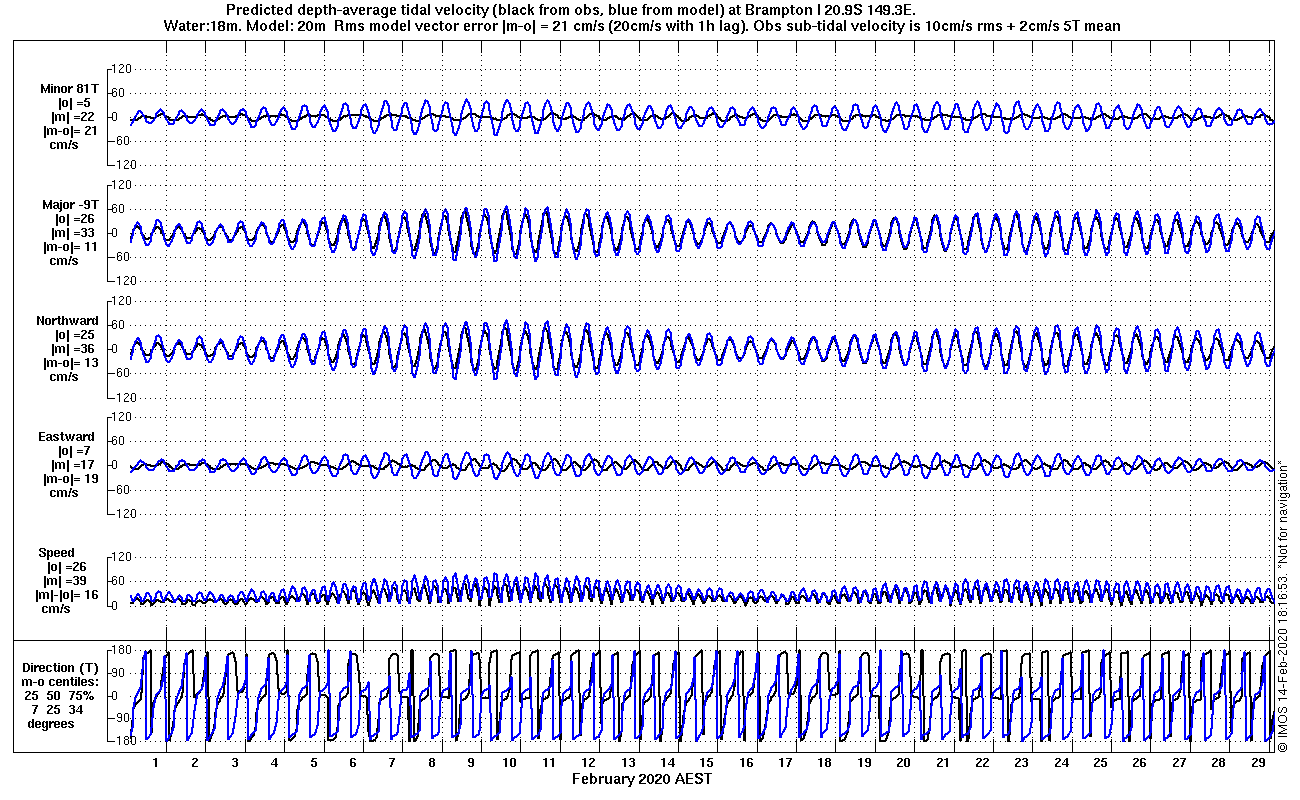Click the '180' tick on the Direction axis
Viewport: 1300px width, 800px height.
[123, 652]
